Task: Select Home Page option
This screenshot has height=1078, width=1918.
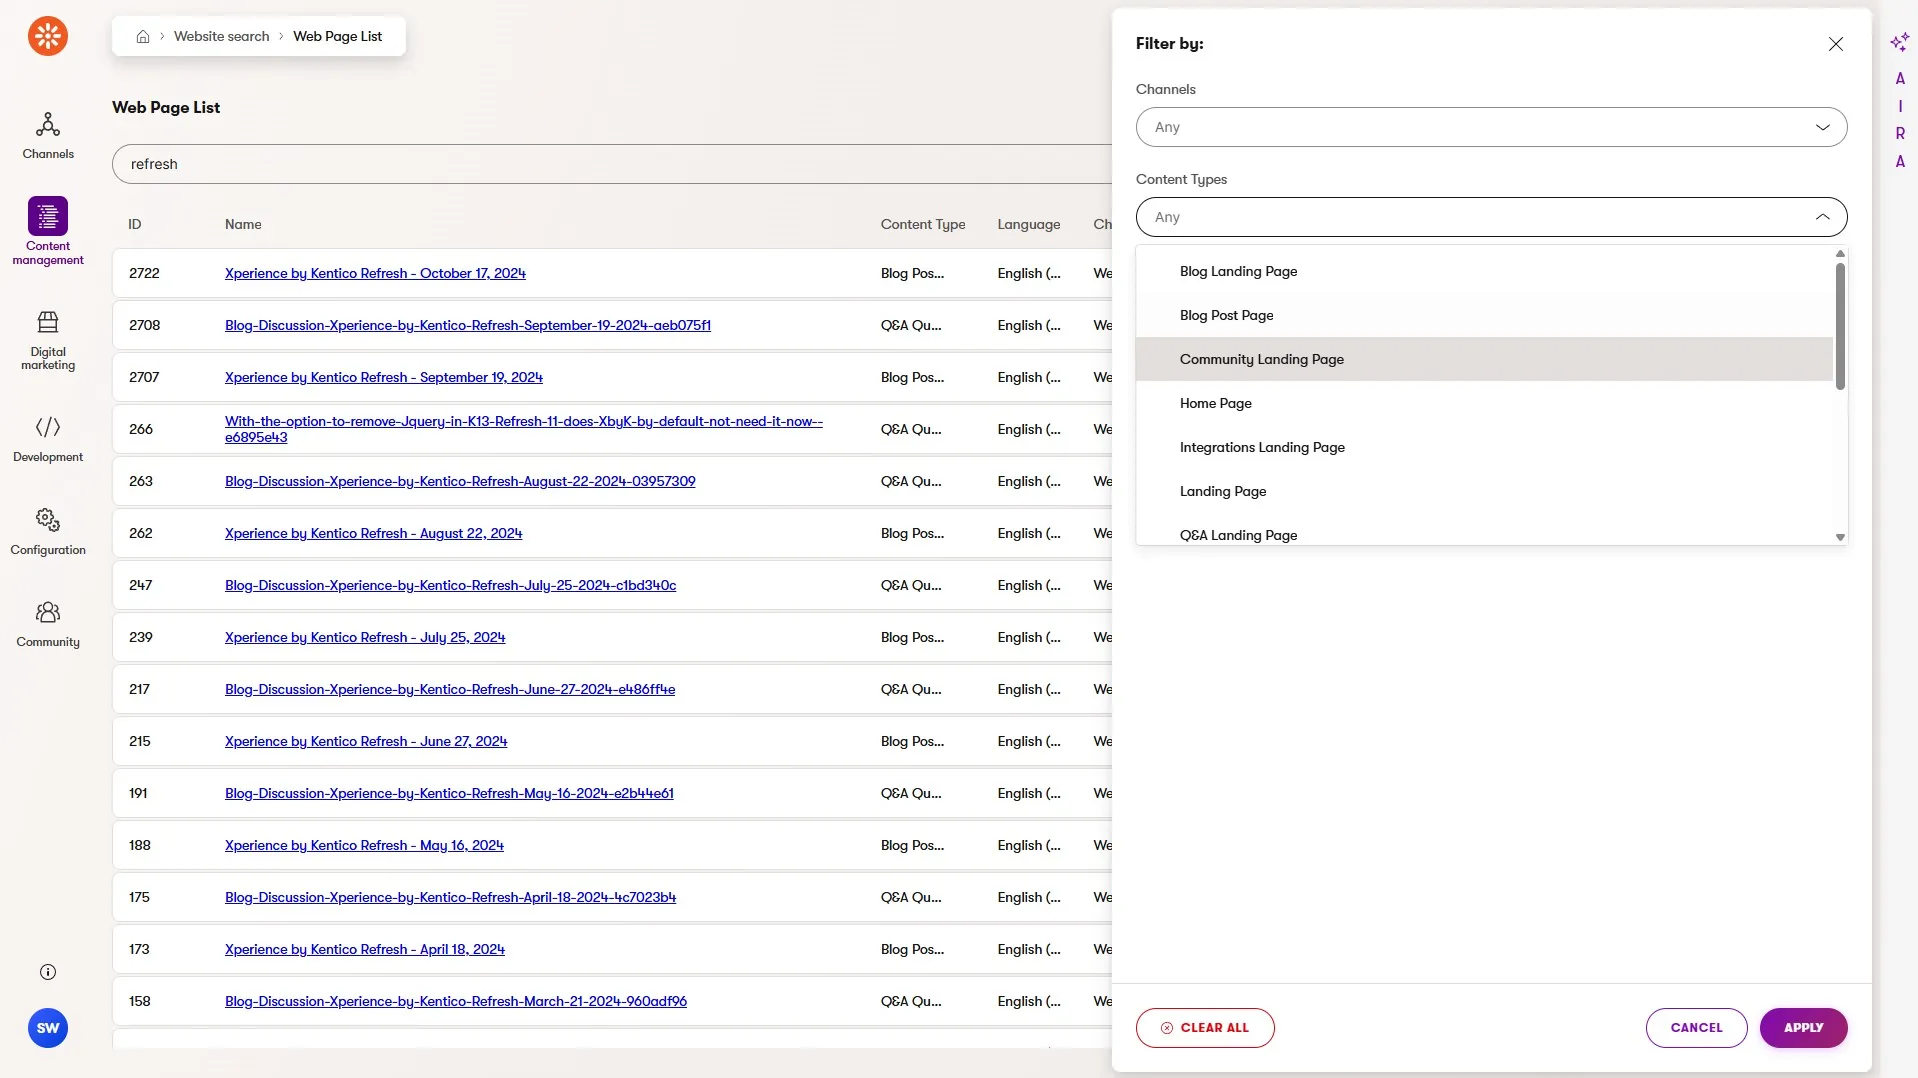Action: tap(1484, 403)
